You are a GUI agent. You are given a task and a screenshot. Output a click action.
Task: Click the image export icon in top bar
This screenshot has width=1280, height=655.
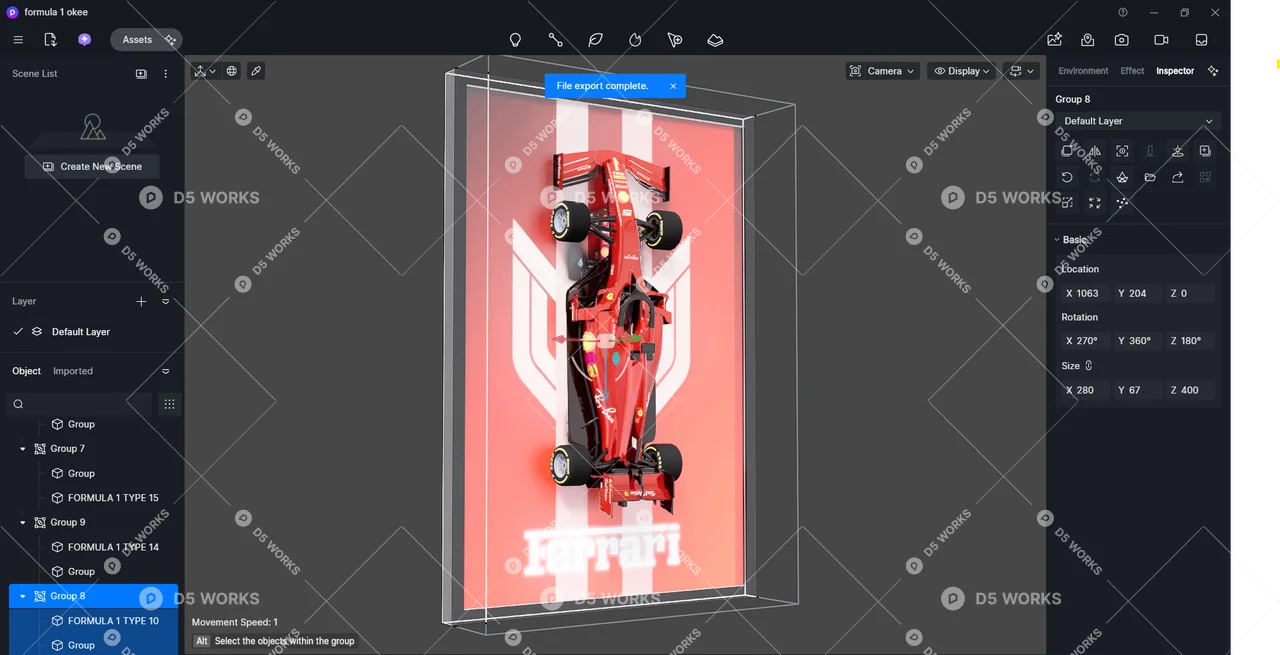[x=1054, y=40]
